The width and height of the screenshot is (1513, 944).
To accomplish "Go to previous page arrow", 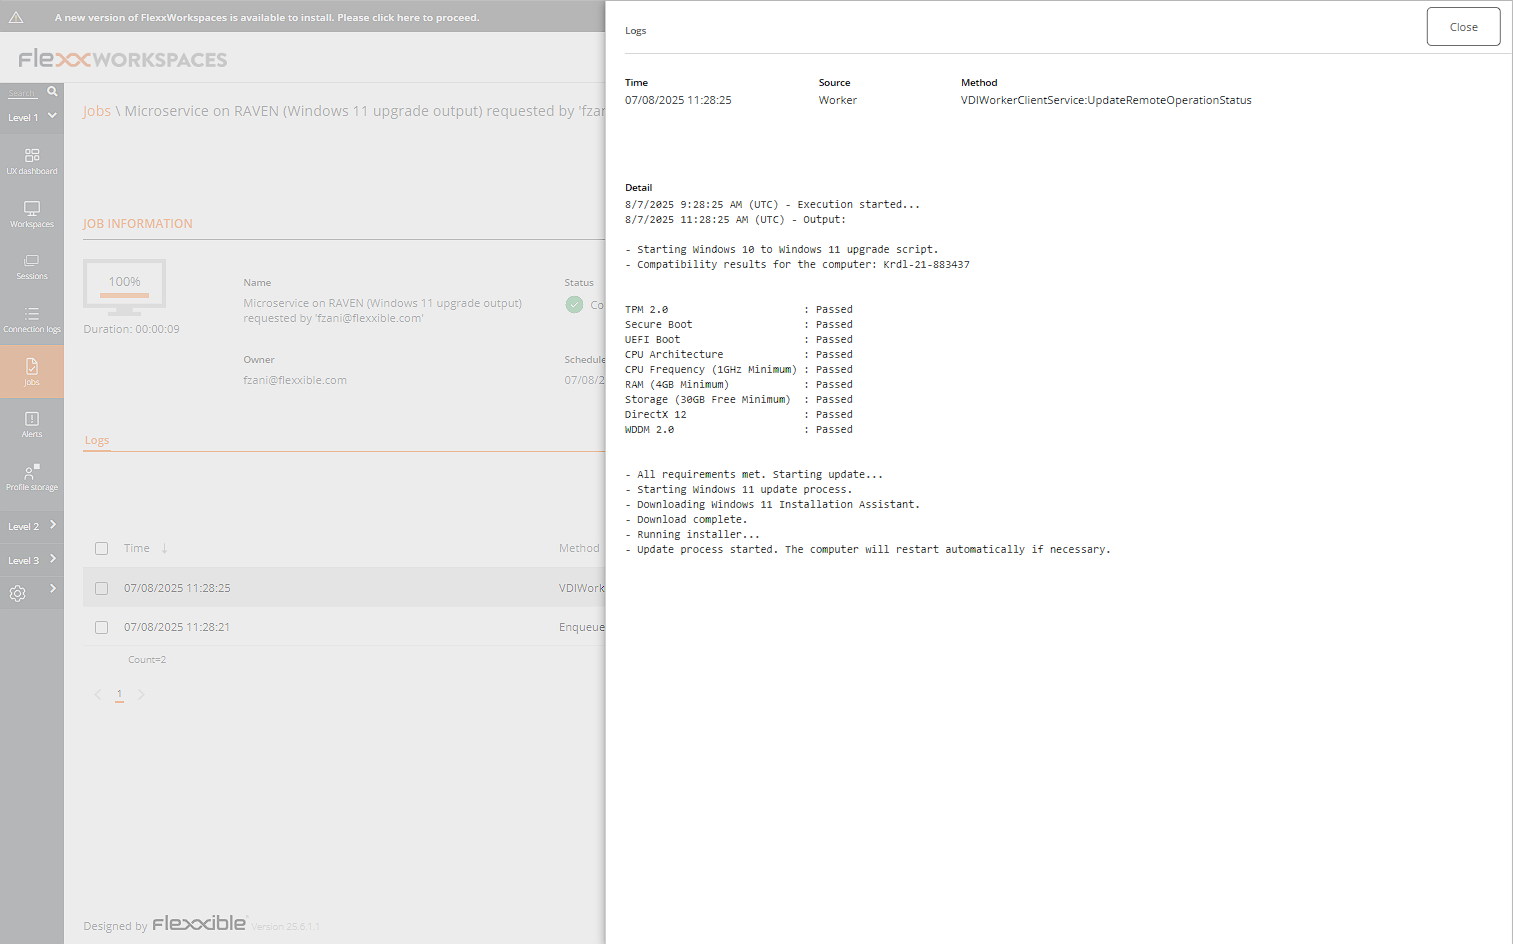I will [98, 694].
